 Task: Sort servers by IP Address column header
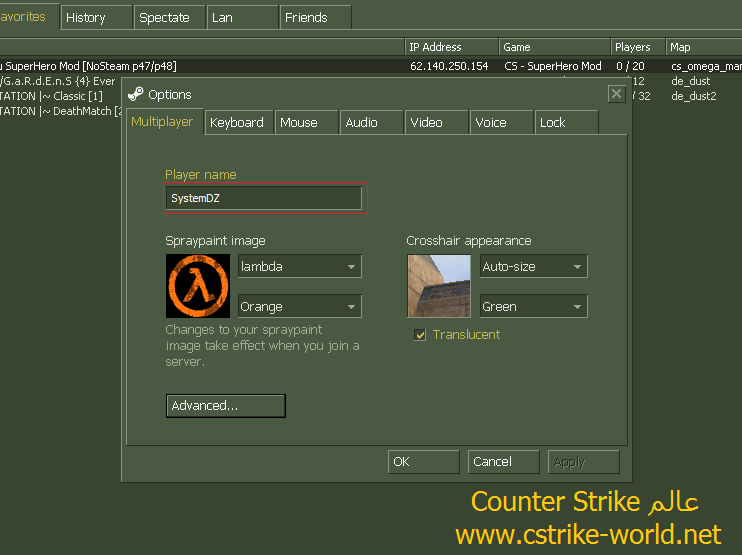[451, 47]
